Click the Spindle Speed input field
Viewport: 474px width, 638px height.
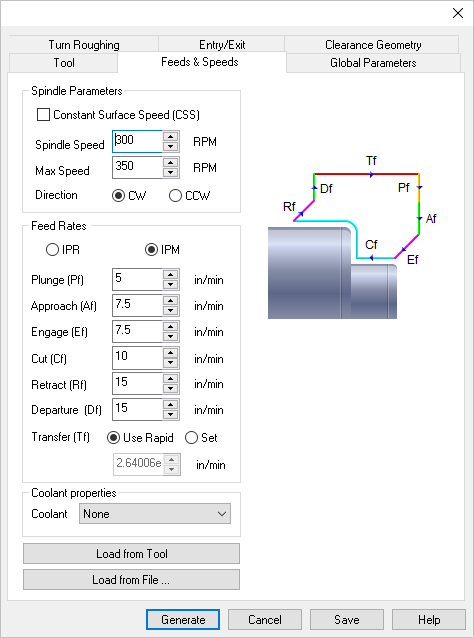point(137,142)
